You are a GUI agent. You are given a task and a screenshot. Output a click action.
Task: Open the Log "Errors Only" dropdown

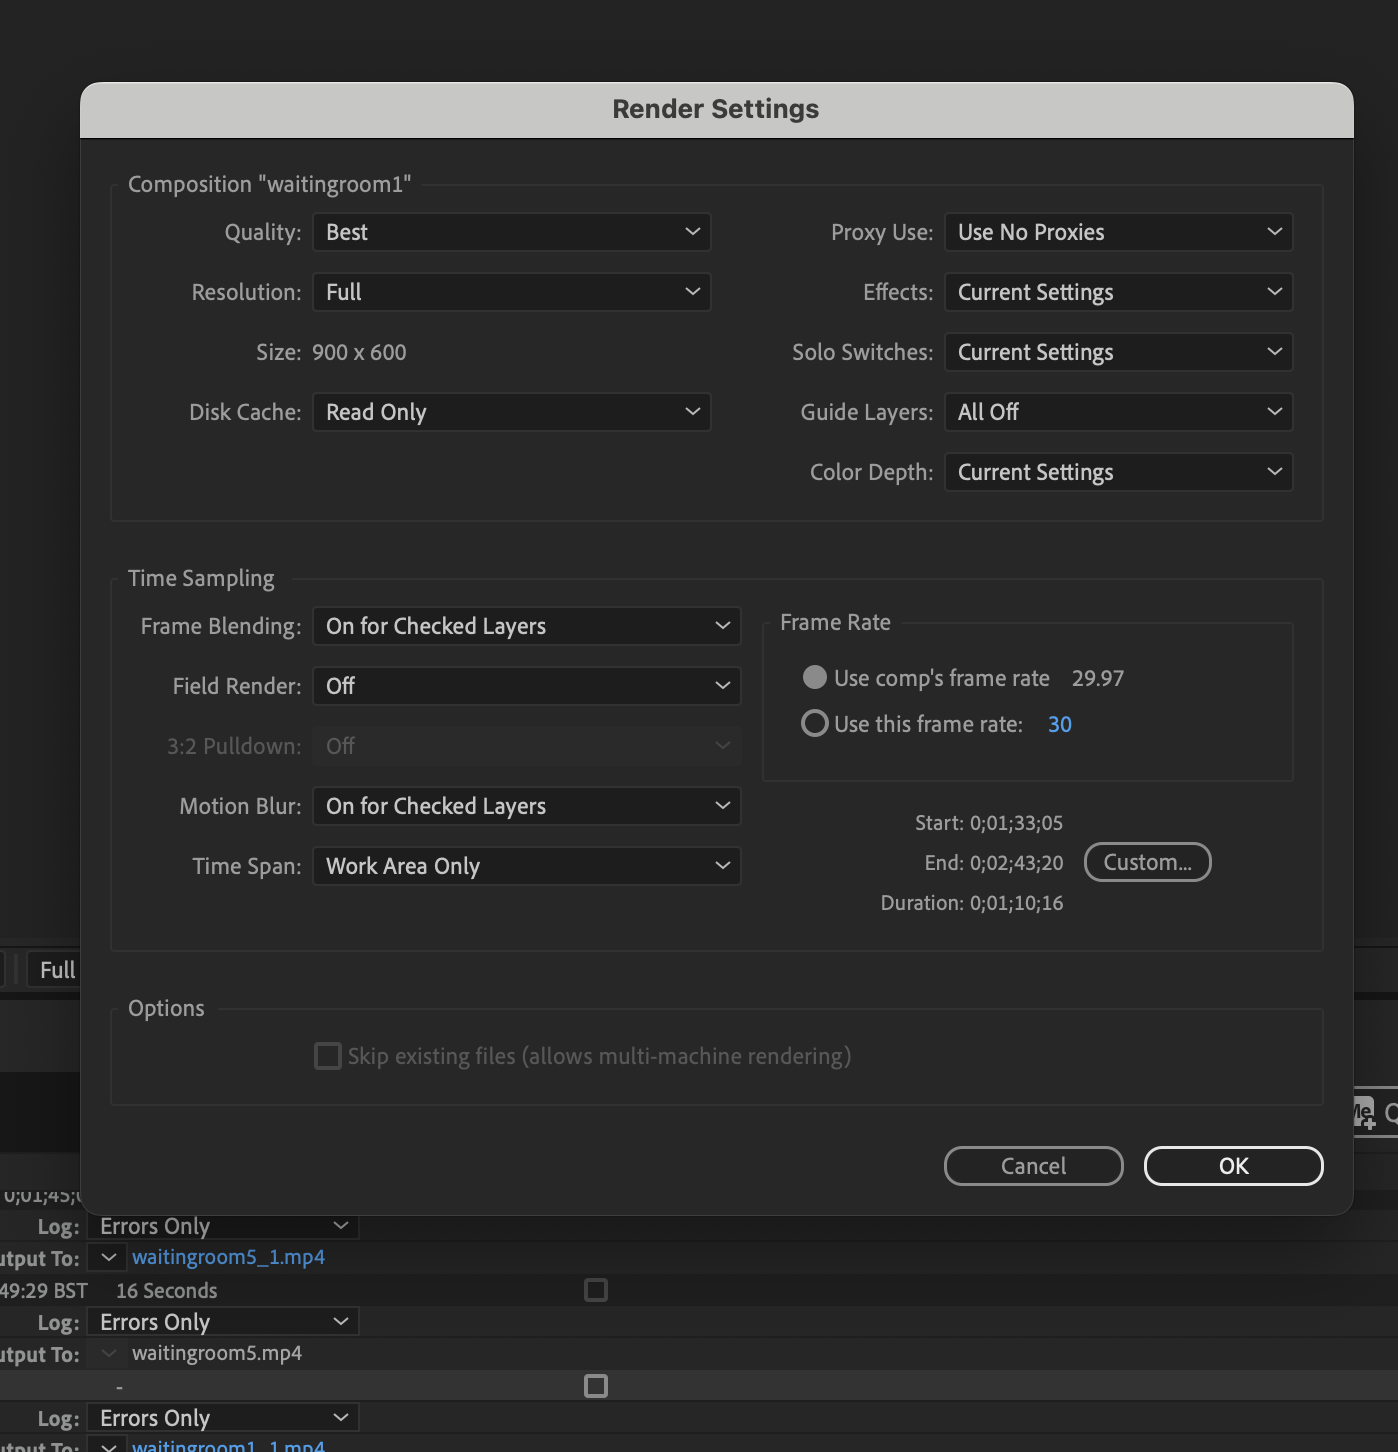(222, 1225)
